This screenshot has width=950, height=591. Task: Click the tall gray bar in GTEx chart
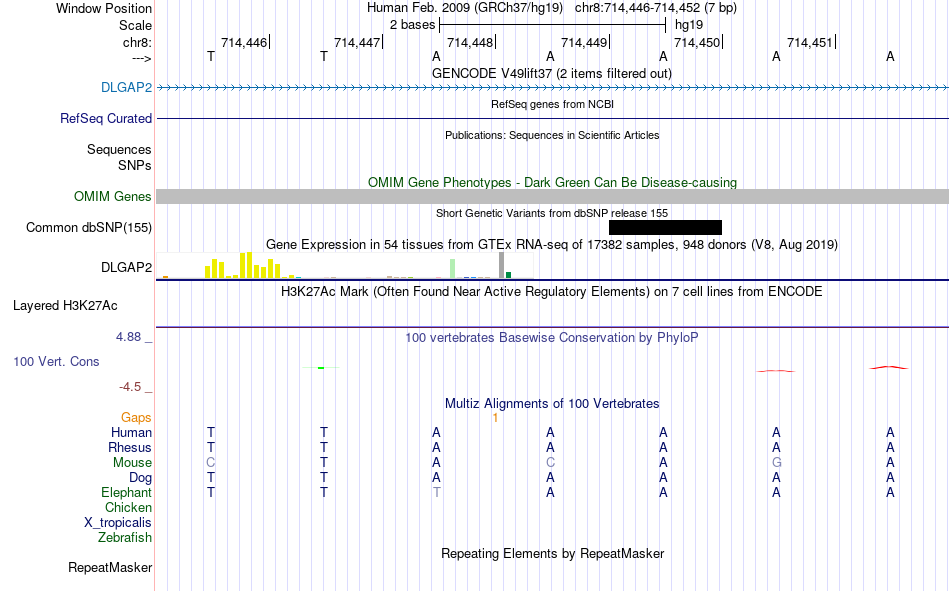click(501, 265)
